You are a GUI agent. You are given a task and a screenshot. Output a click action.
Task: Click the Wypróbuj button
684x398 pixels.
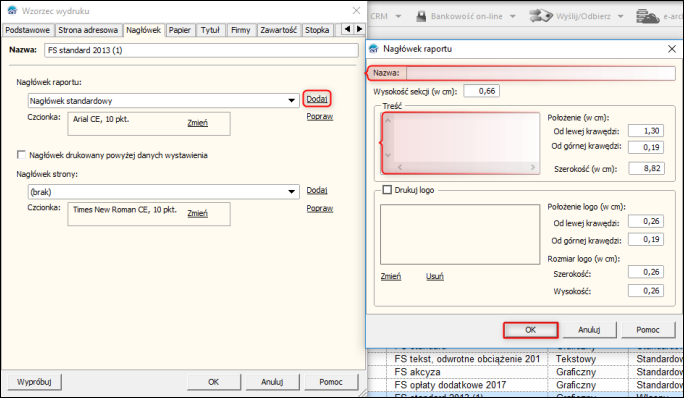pyautogui.click(x=34, y=382)
